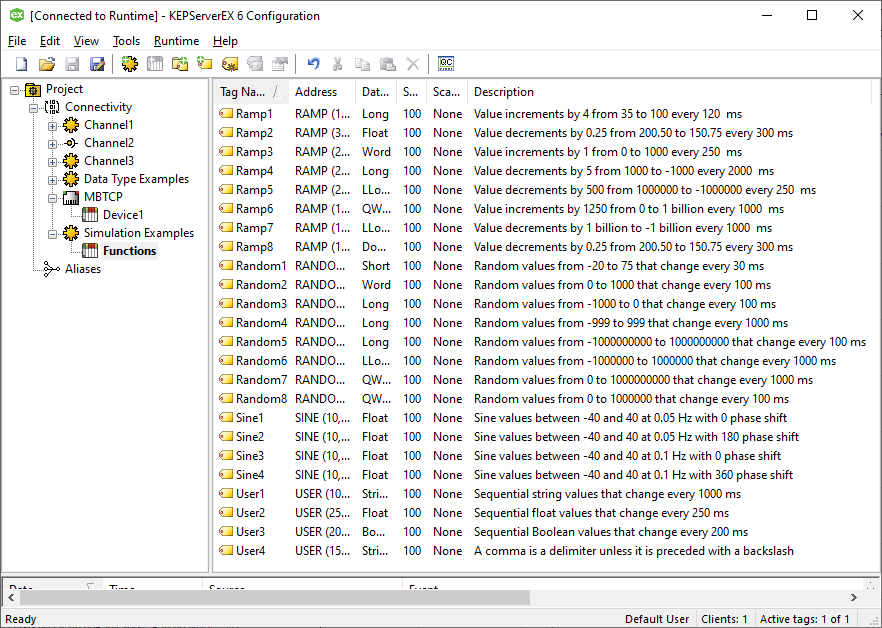Click 'Clients: 1' in the status bar

click(x=724, y=619)
